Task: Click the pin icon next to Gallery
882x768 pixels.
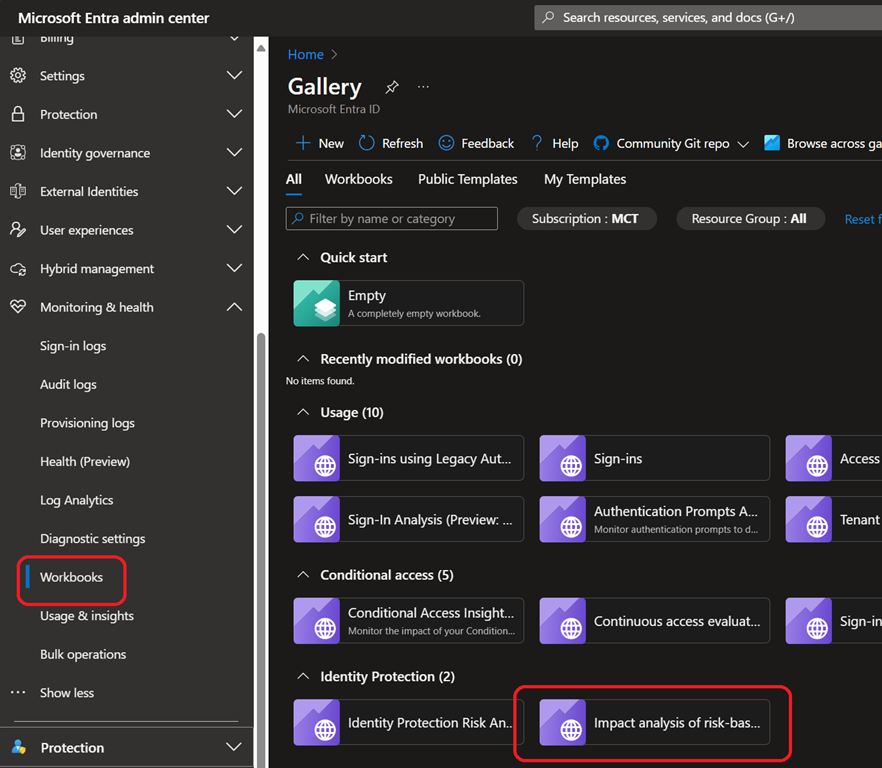Action: [392, 87]
